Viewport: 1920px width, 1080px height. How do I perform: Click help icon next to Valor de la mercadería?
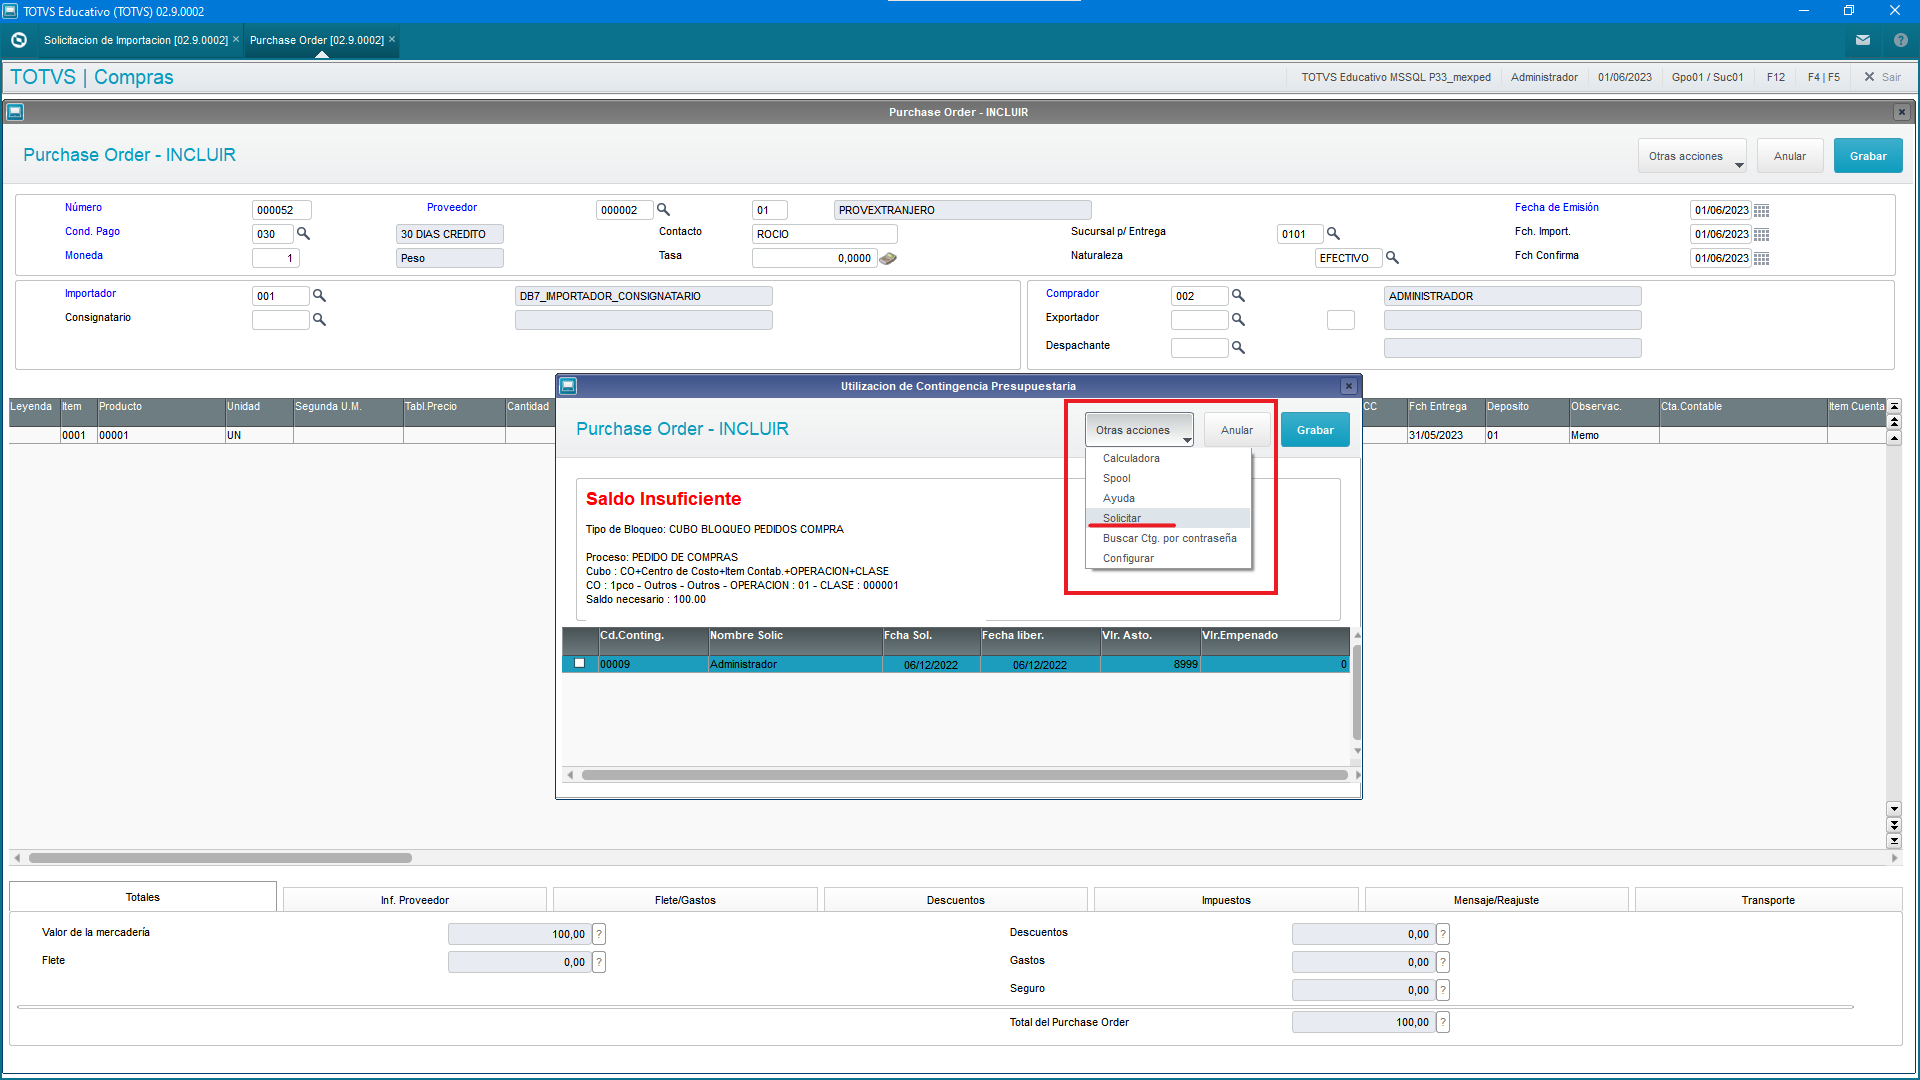click(x=599, y=934)
